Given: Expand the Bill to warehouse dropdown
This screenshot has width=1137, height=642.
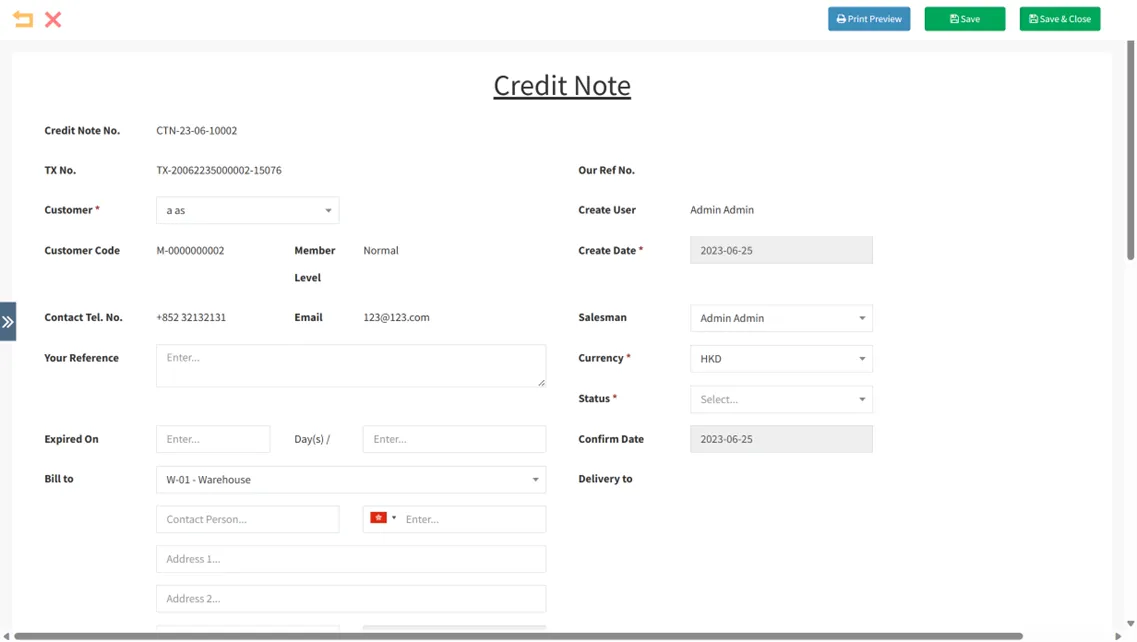Looking at the screenshot, I should point(350,480).
